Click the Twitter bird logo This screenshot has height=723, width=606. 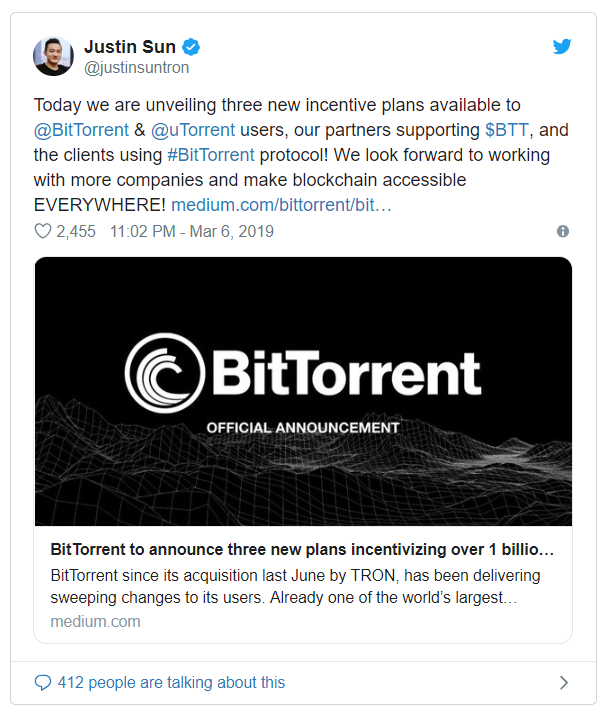(x=562, y=46)
